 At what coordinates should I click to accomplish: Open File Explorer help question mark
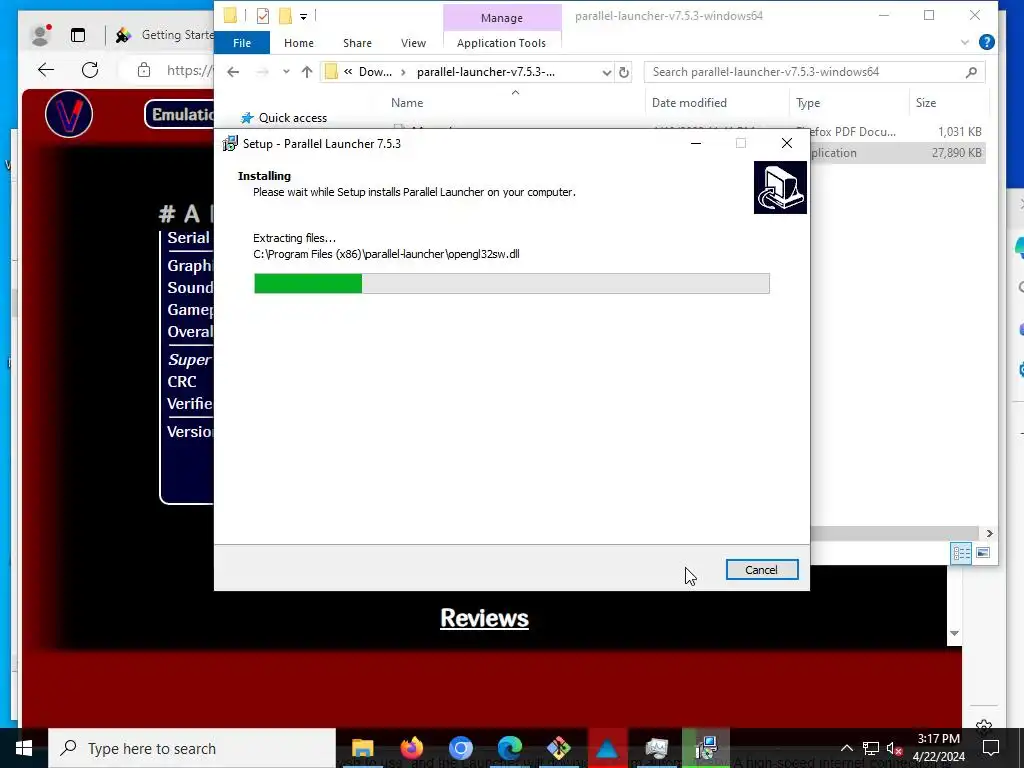pos(987,42)
